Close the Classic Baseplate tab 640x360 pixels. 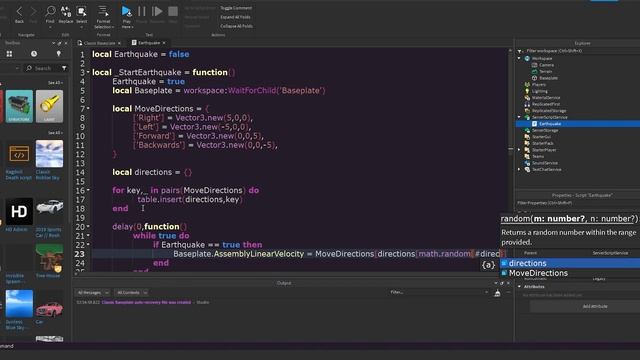tap(119, 43)
